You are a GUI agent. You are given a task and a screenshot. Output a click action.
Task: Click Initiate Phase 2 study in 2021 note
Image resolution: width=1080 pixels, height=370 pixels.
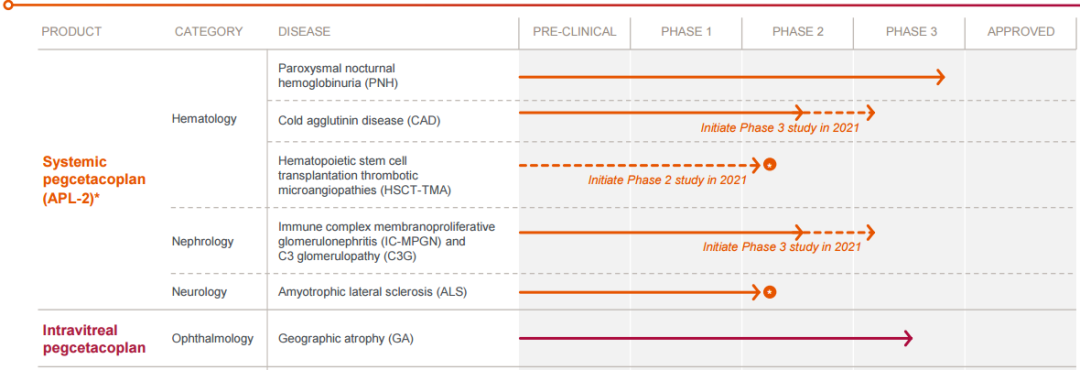pyautogui.click(x=667, y=181)
